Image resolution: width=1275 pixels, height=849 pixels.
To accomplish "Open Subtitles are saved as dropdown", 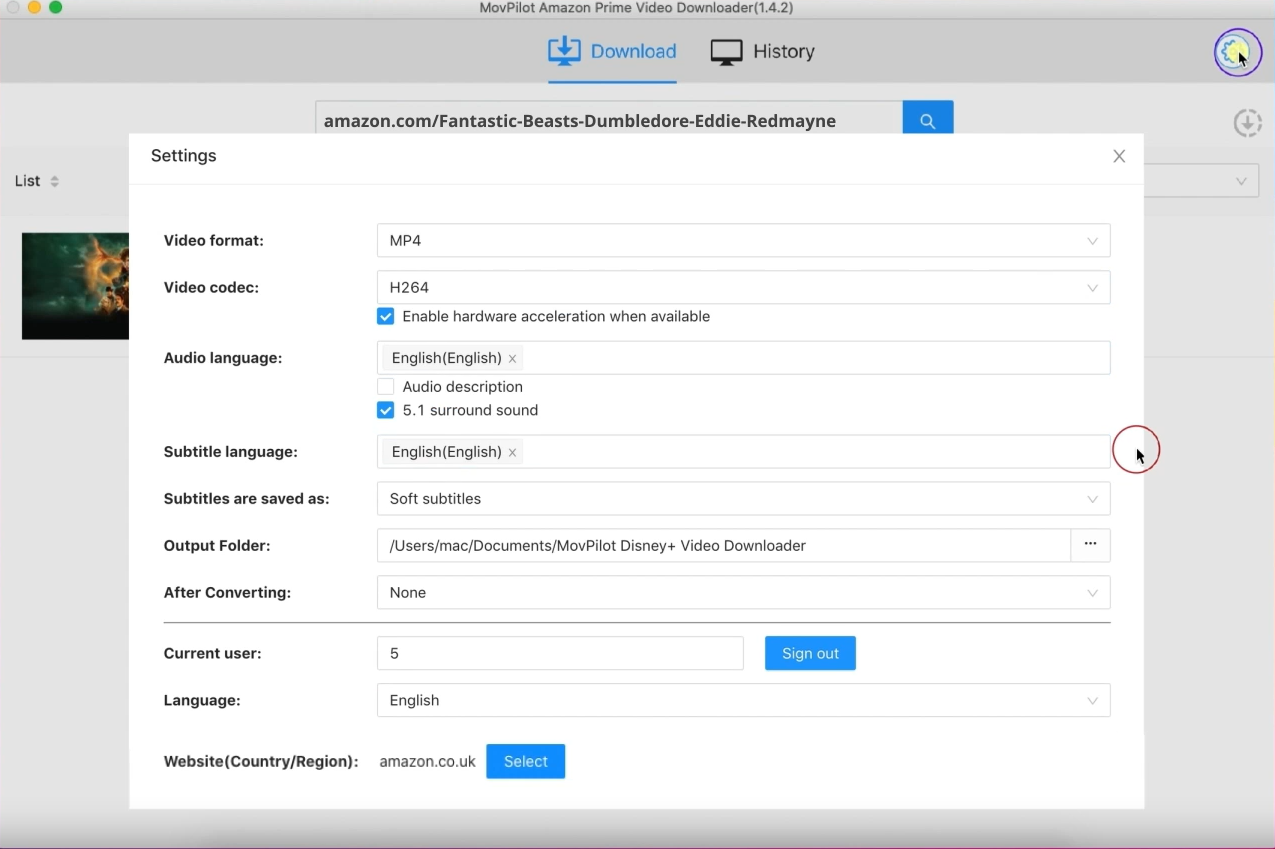I will tap(743, 498).
